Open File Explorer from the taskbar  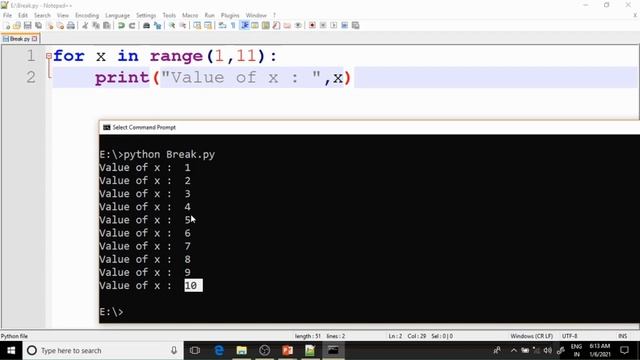click(242, 350)
